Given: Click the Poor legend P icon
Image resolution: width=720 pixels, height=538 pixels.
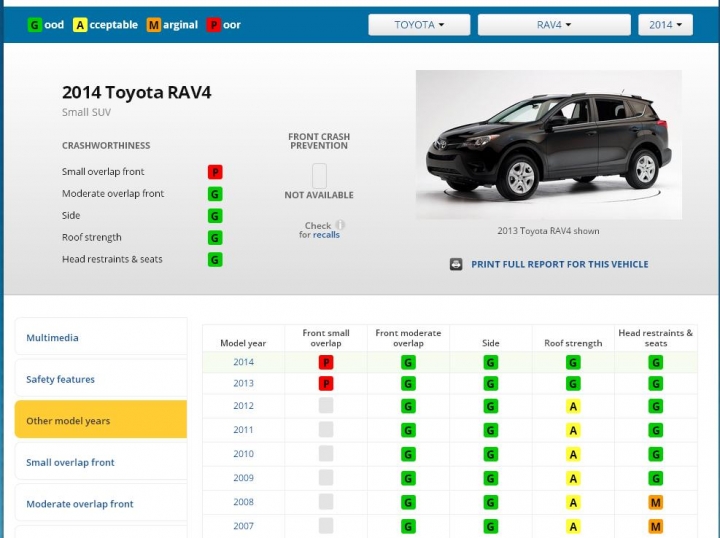Looking at the screenshot, I should (x=214, y=25).
